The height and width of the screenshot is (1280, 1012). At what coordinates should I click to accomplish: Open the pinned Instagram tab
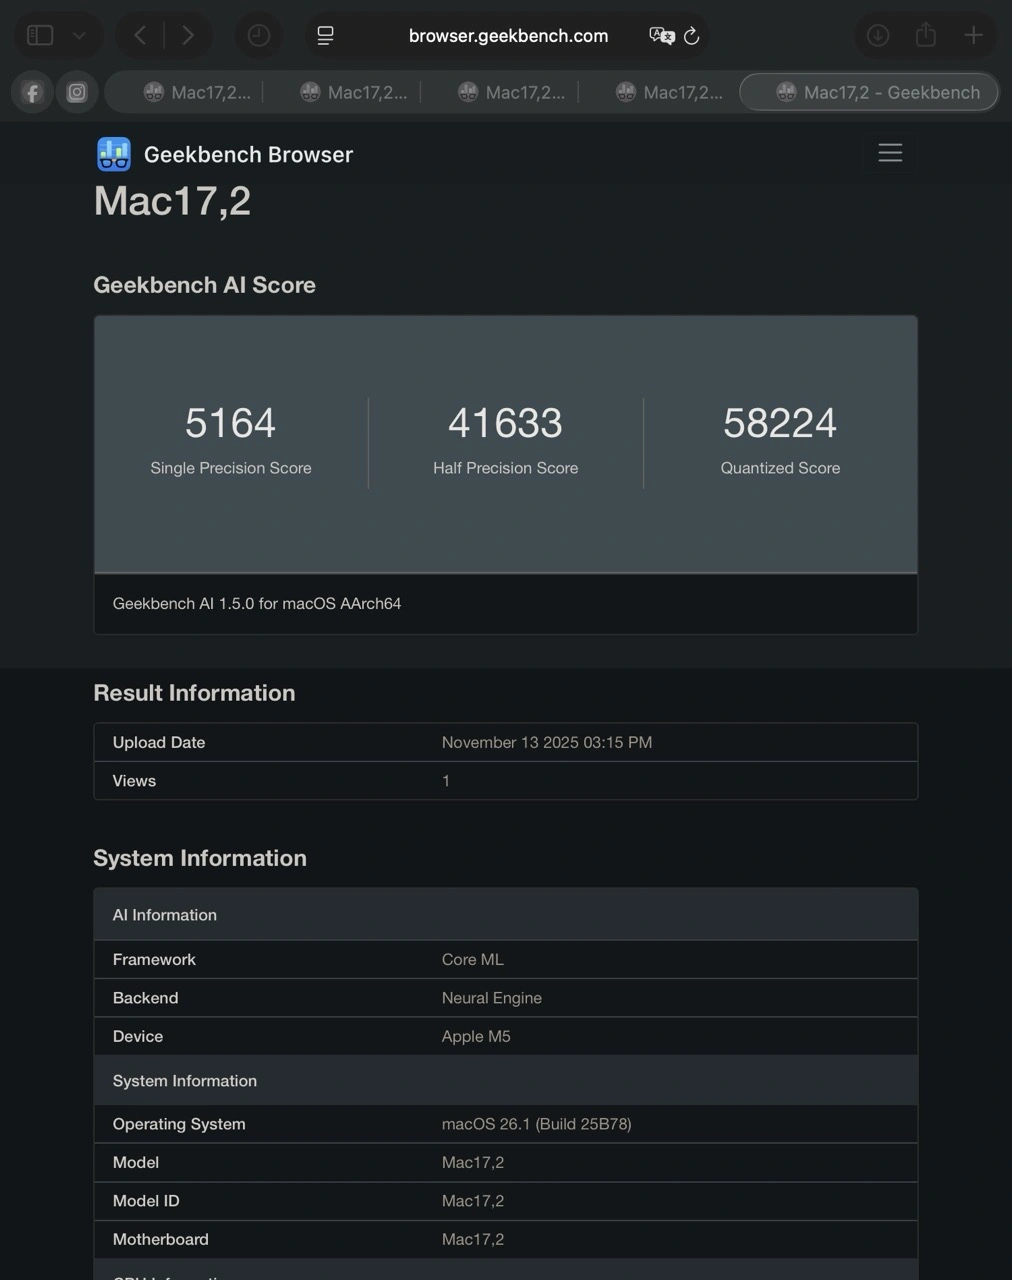77,93
